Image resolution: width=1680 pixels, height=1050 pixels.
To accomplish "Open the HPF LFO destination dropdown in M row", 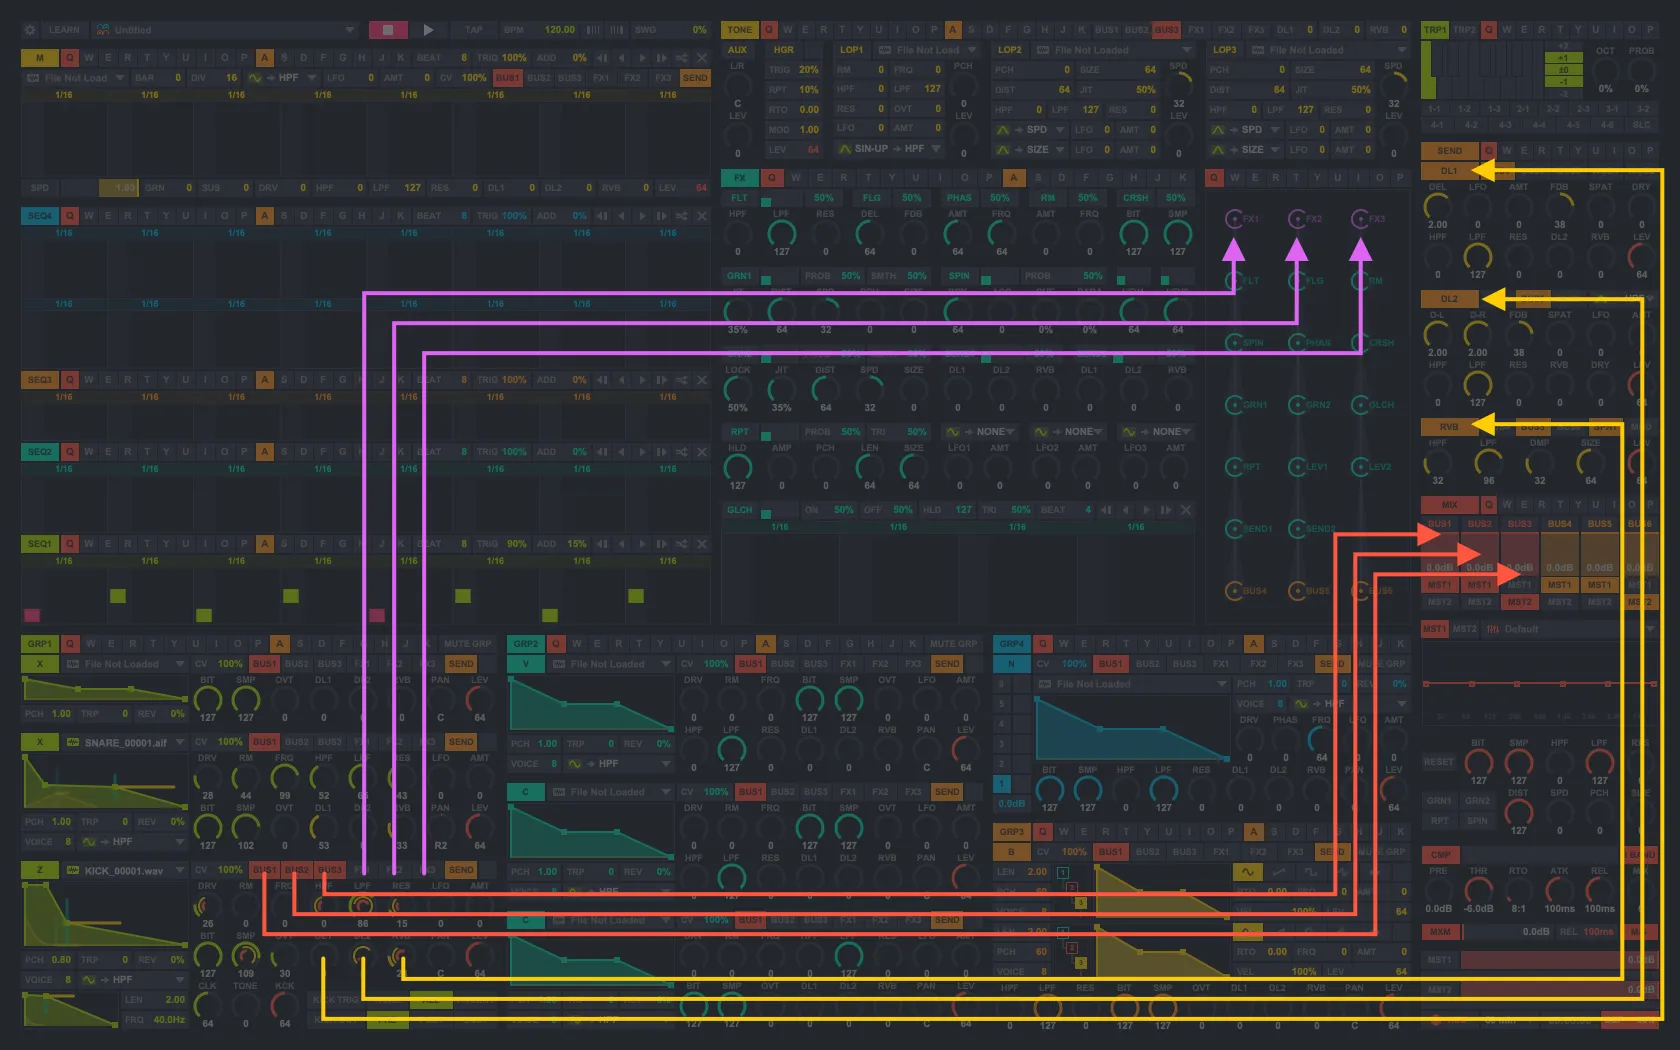I will coord(283,77).
